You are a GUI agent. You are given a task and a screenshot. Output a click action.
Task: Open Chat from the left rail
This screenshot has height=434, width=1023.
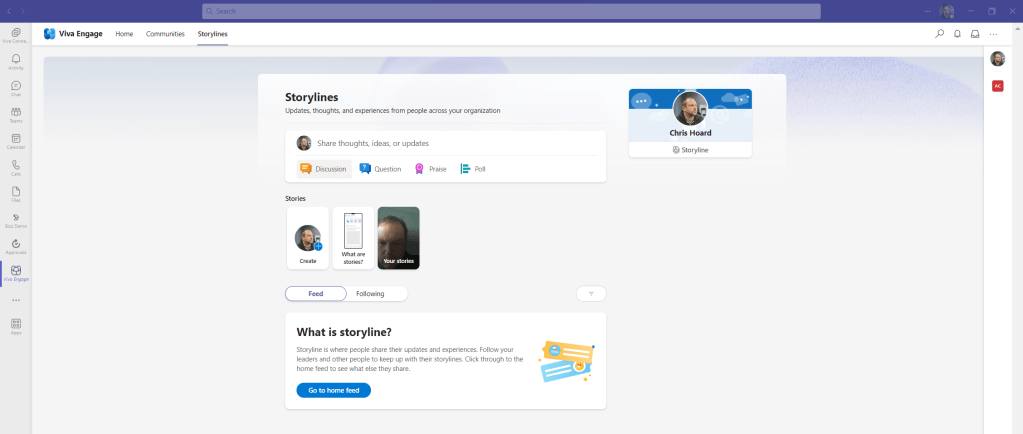tap(16, 88)
